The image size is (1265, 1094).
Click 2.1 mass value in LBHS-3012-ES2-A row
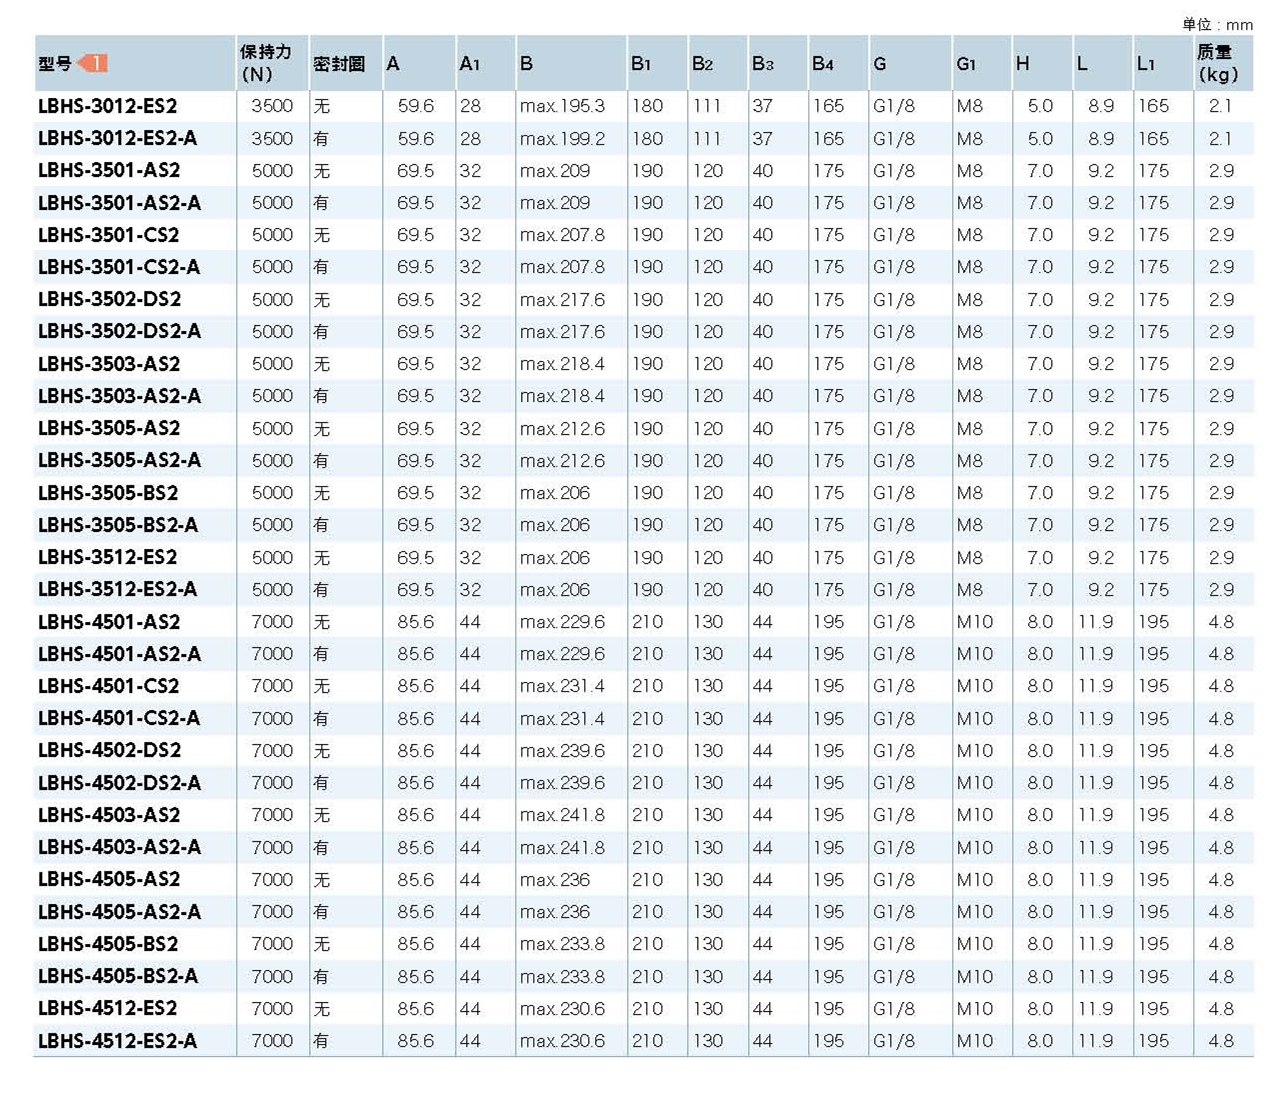pos(1221,138)
